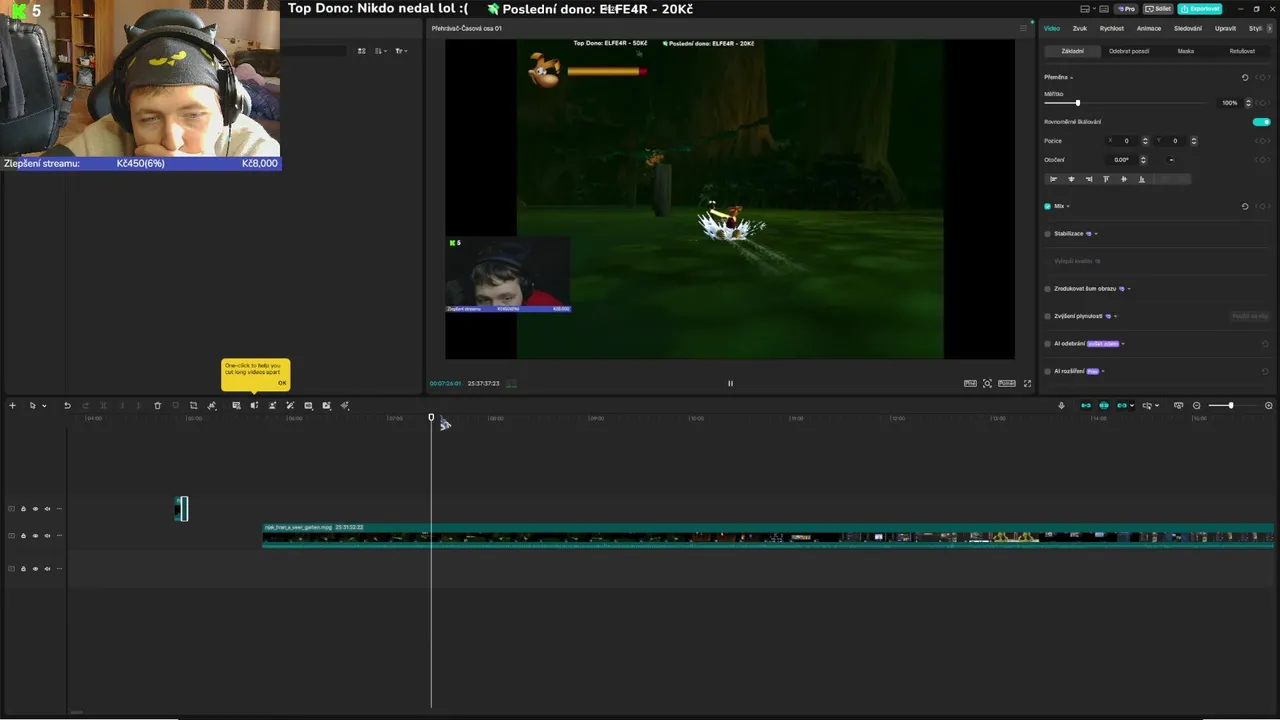Switch to the Zvuk tab
This screenshot has width=1280, height=720.
(1080, 28)
